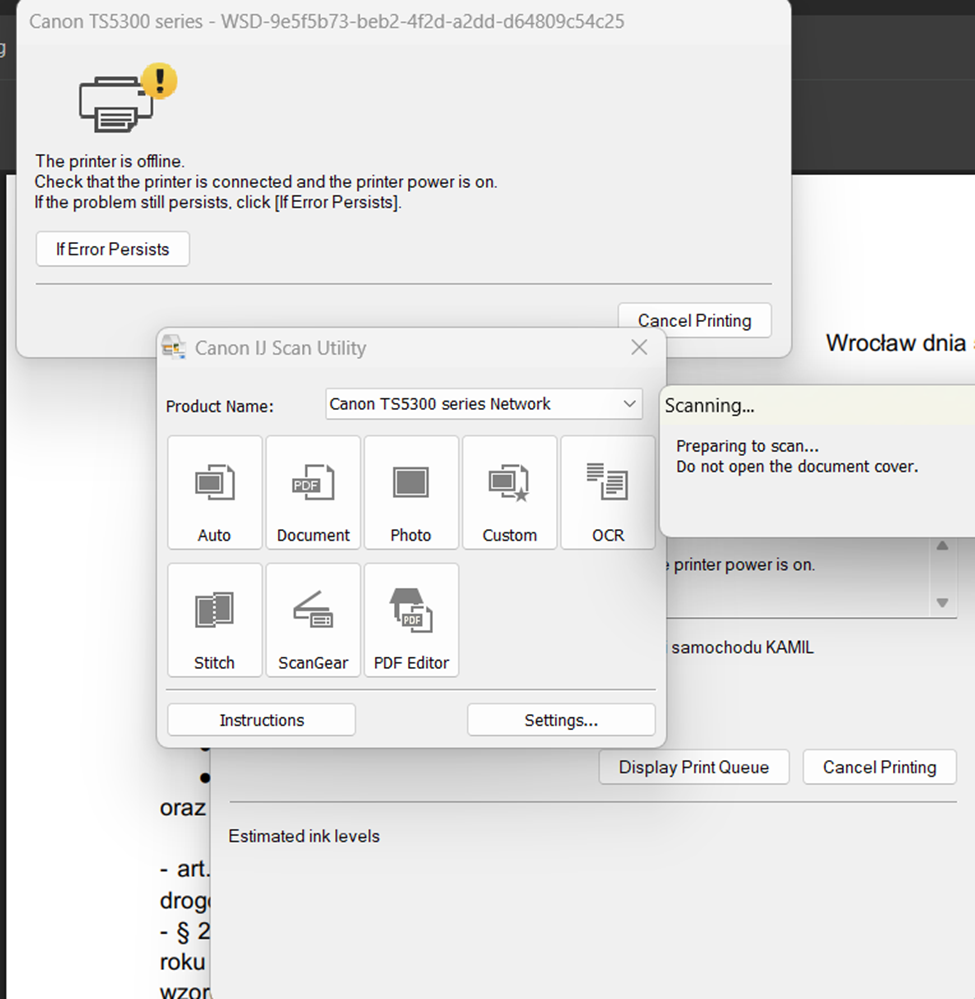Start an OCR scan
Screen dimensions: 975x999
607,492
